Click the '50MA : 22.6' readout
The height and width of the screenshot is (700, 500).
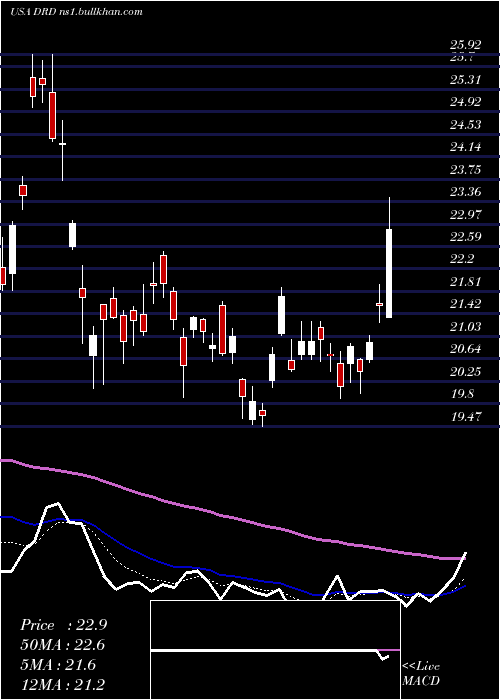(x=62, y=645)
